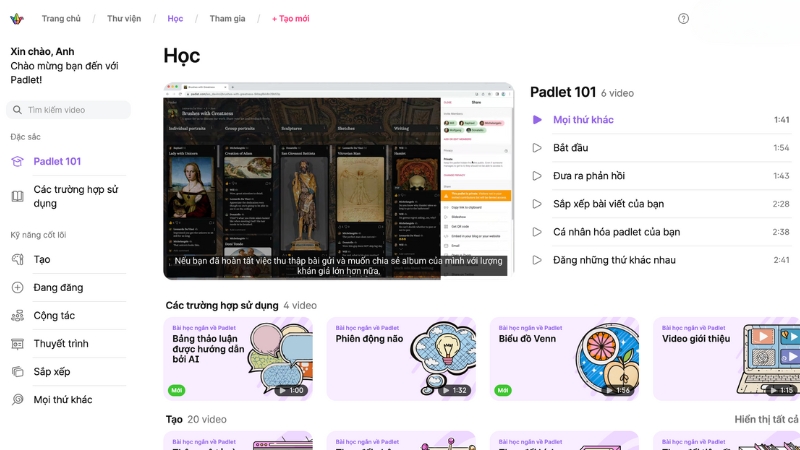Image resolution: width=800 pixels, height=450 pixels.
Task: Play the Bắt đầu playlist title
Action: [x=570, y=147]
